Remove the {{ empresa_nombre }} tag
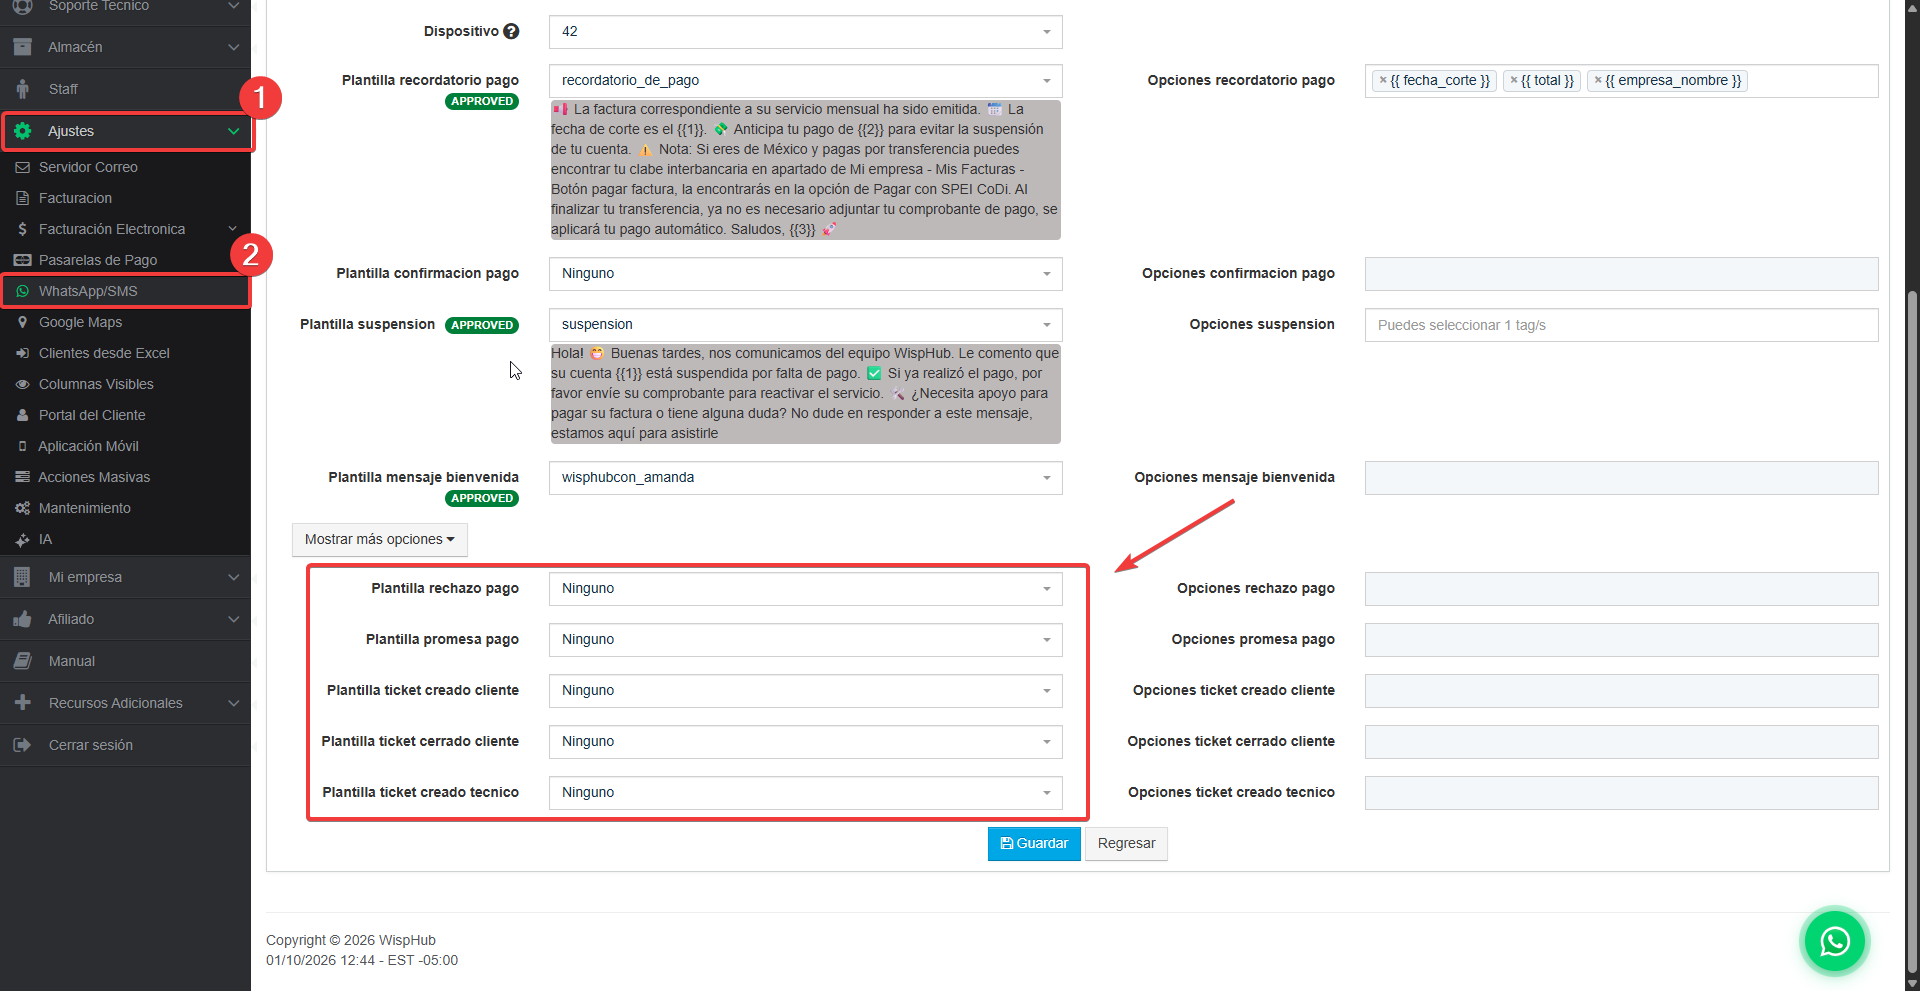Image resolution: width=1920 pixels, height=991 pixels. (x=1598, y=80)
